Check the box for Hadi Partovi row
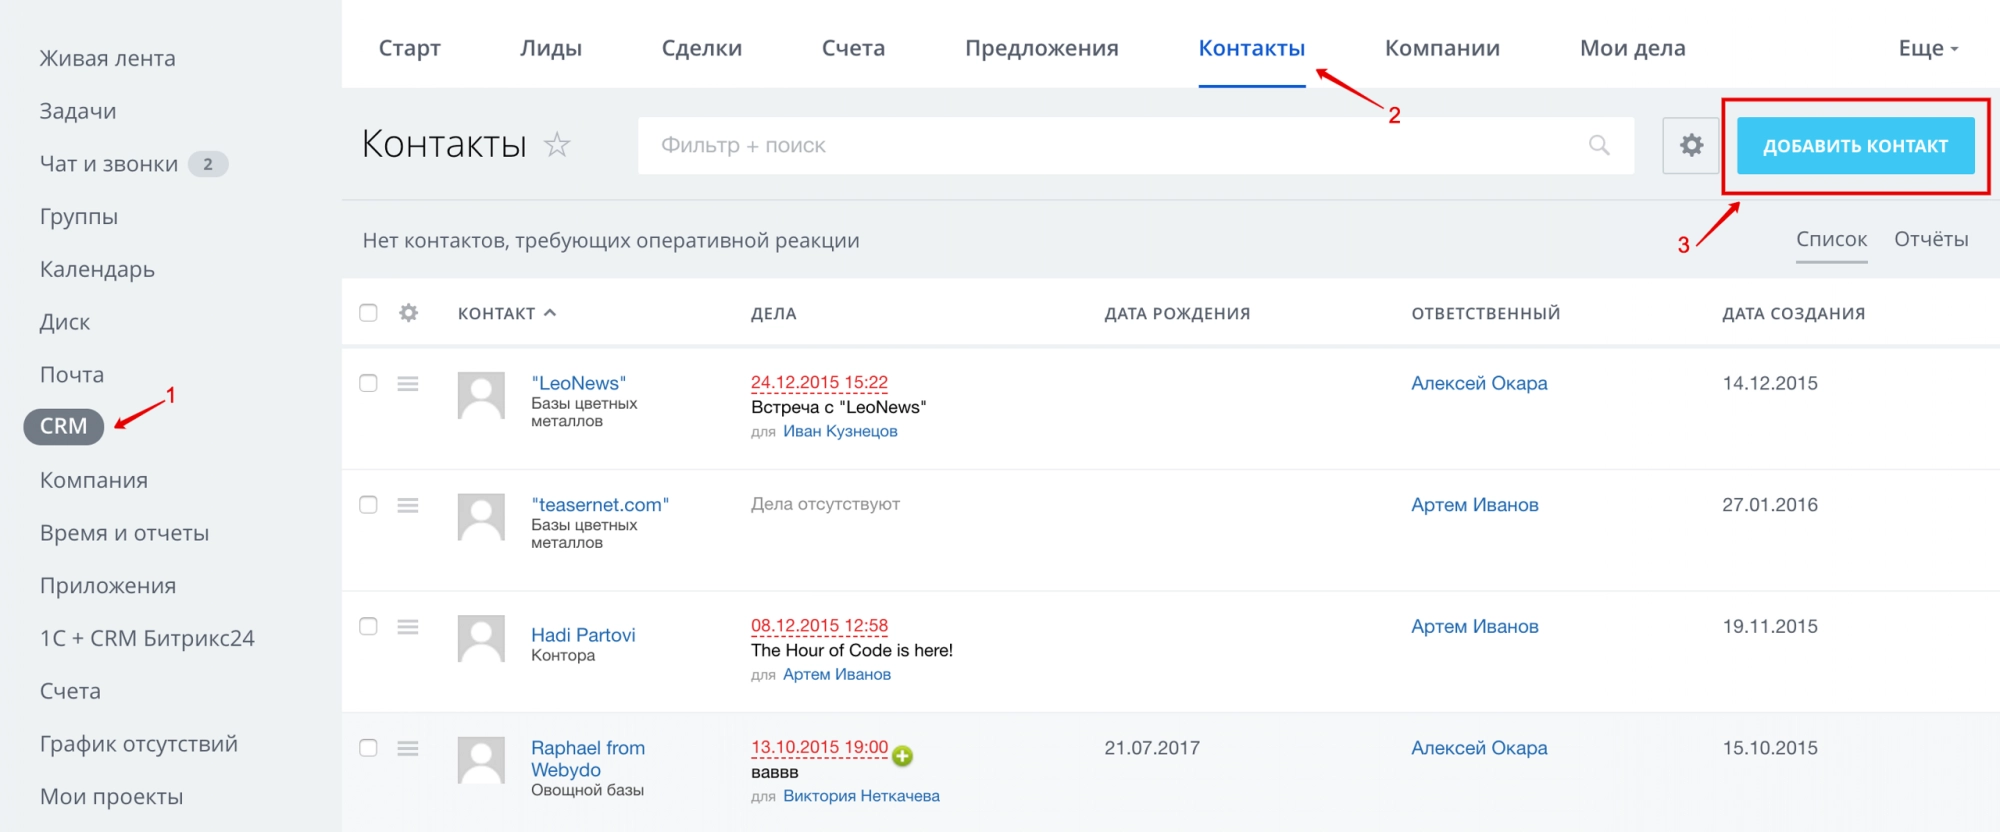Screen dimensions: 2000x832 click(368, 627)
